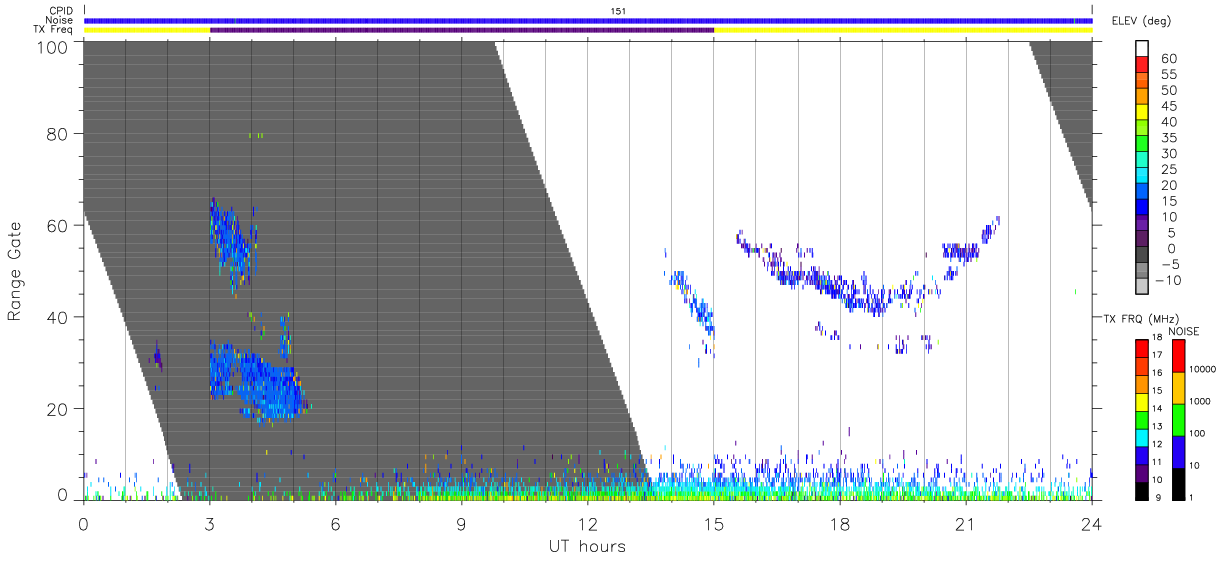
Task: Click the "40" tick on the Range Gate axis
Action: [58, 317]
